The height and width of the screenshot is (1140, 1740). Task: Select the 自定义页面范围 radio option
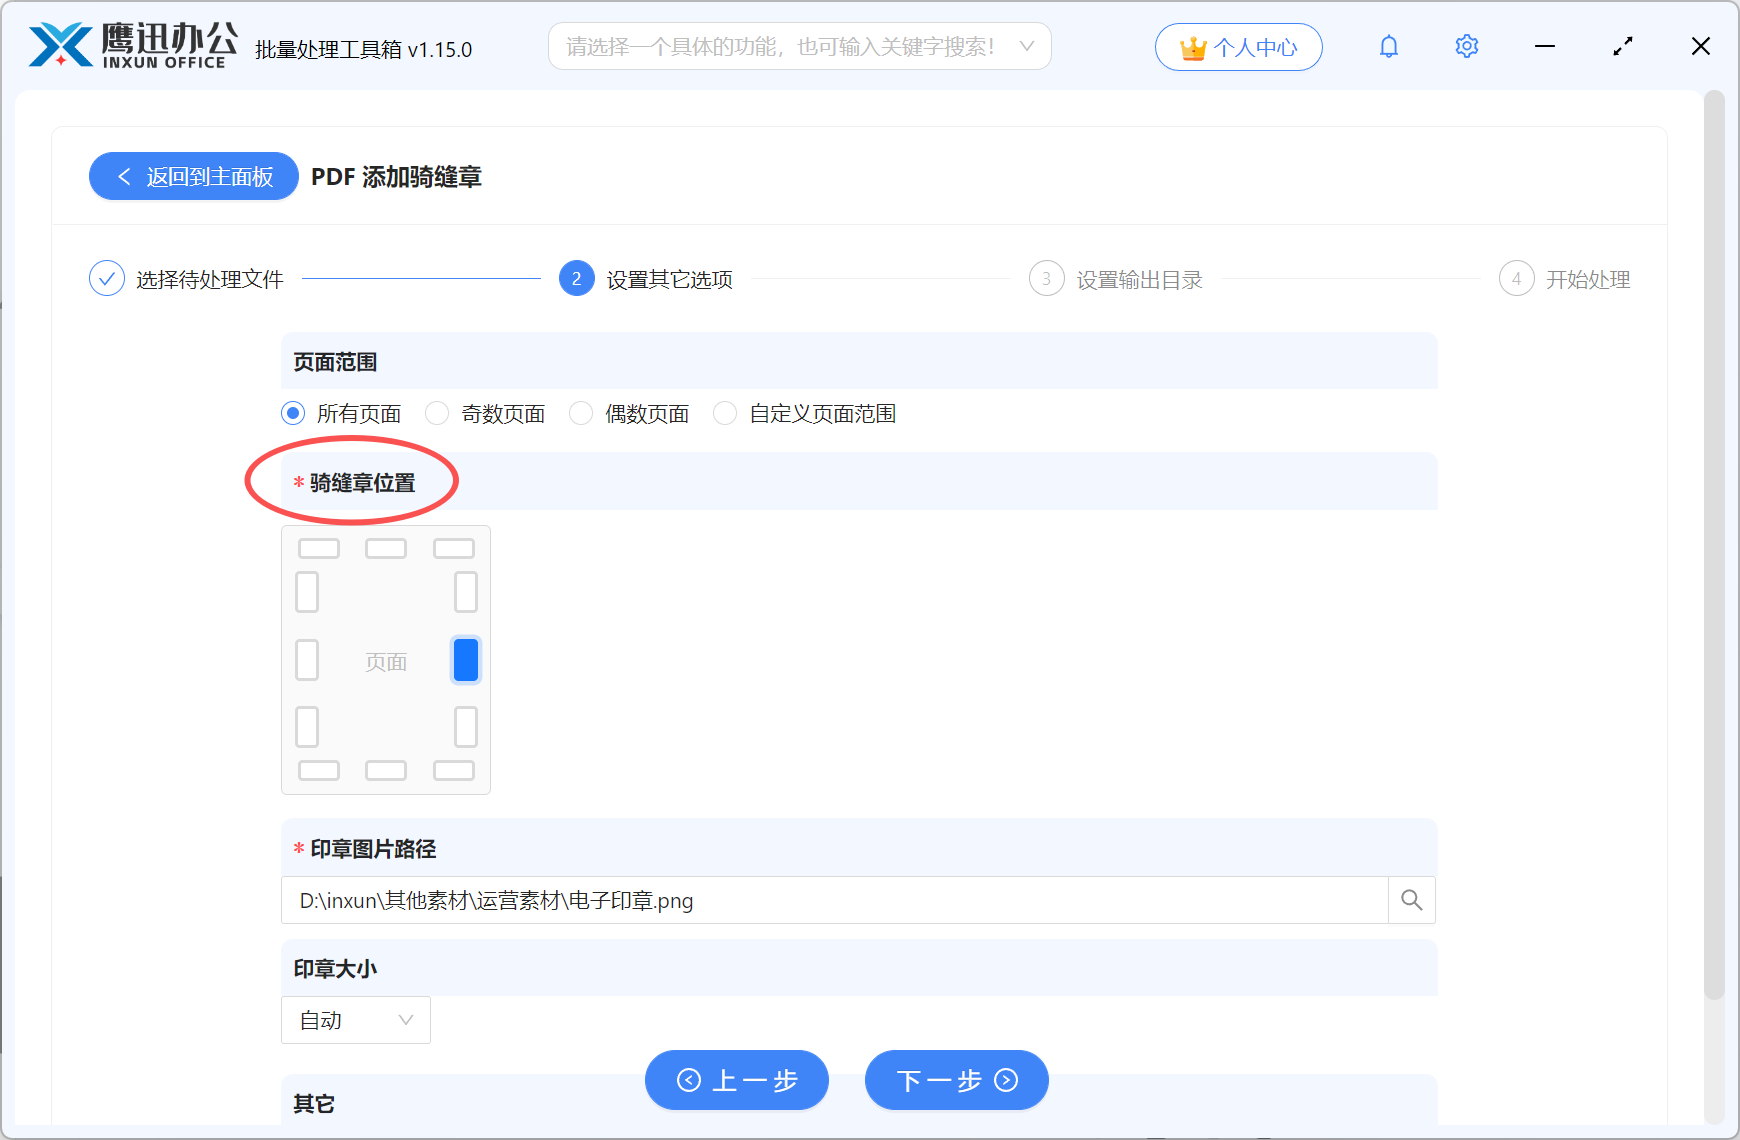(x=725, y=413)
